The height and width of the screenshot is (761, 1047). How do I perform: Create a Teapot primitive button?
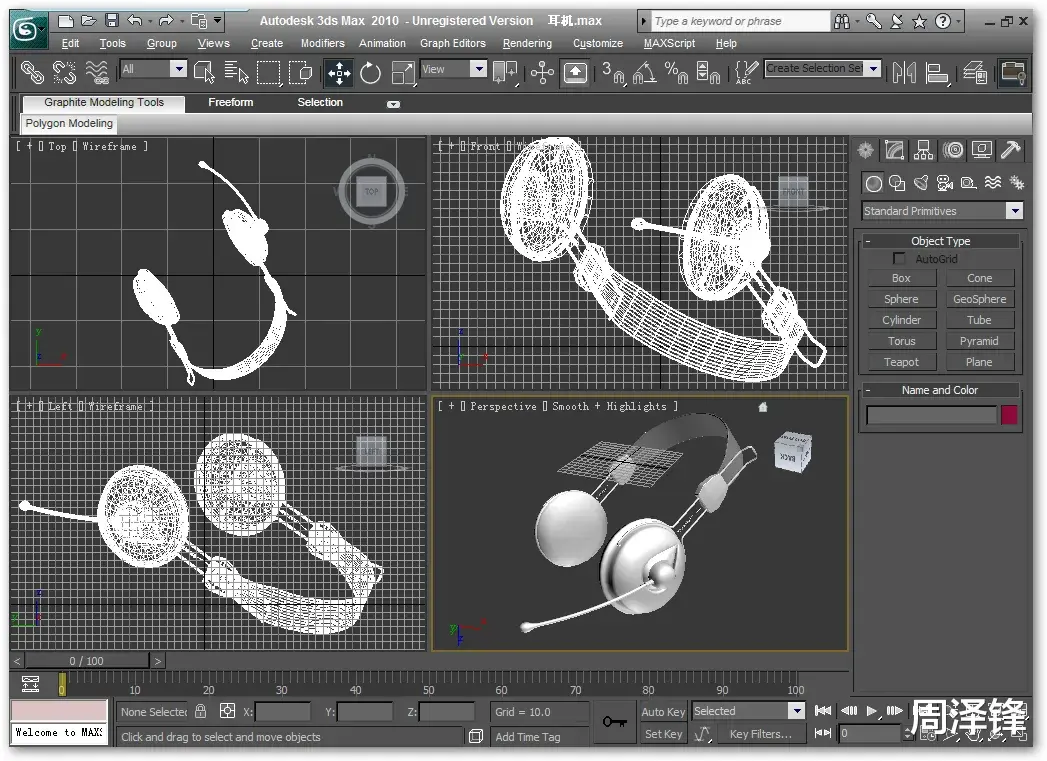[x=901, y=362]
